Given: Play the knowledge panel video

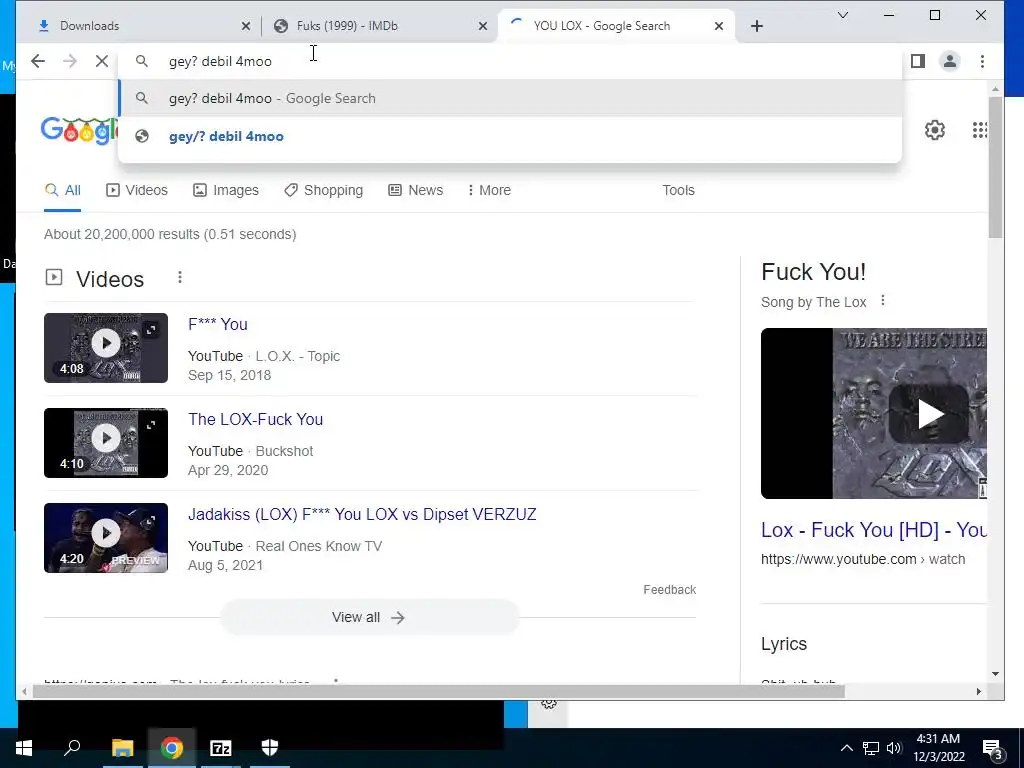Looking at the screenshot, I should pos(929,413).
